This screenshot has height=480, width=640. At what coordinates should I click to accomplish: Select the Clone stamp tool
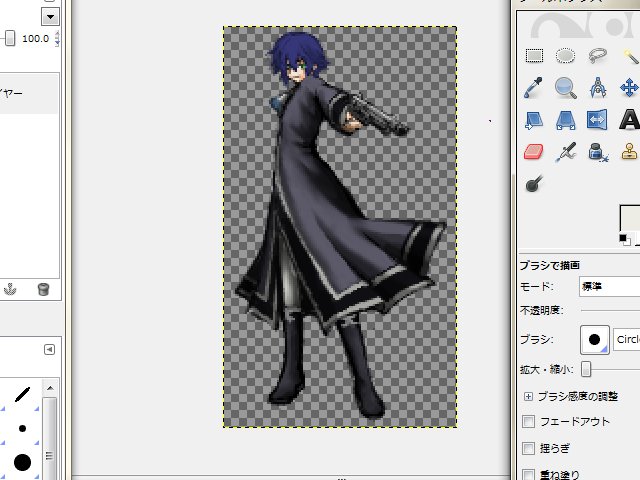630,151
